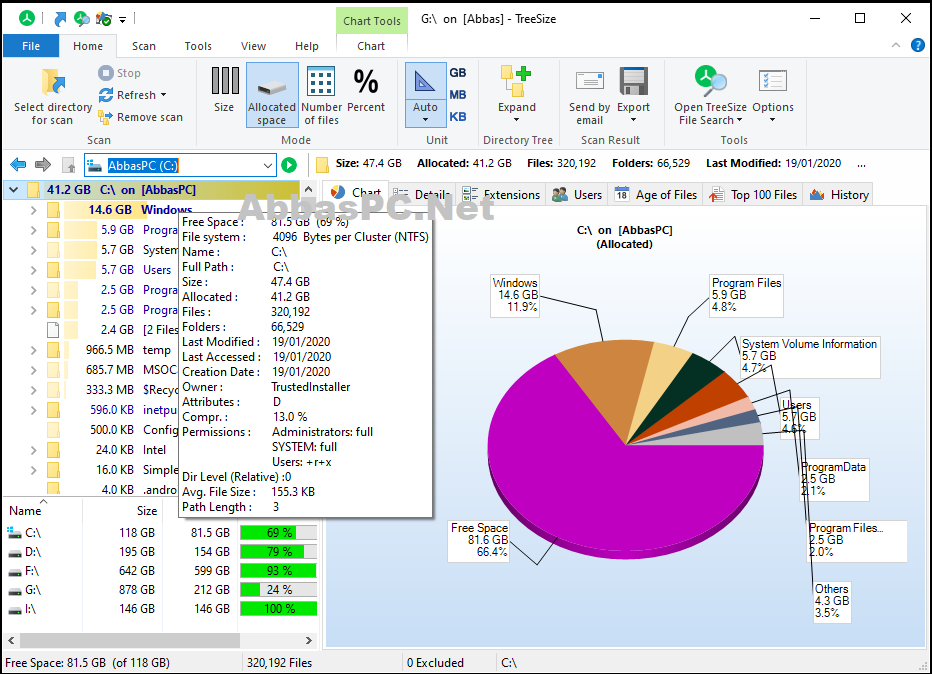Stop the current scan
The width and height of the screenshot is (932, 674).
119,73
